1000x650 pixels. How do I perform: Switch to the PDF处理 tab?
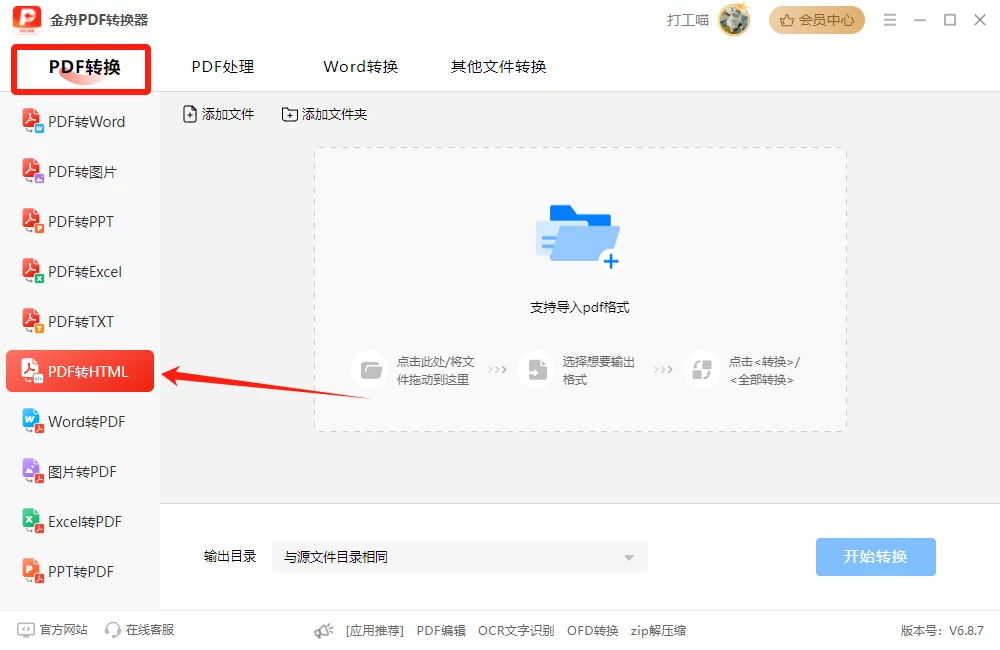(223, 67)
